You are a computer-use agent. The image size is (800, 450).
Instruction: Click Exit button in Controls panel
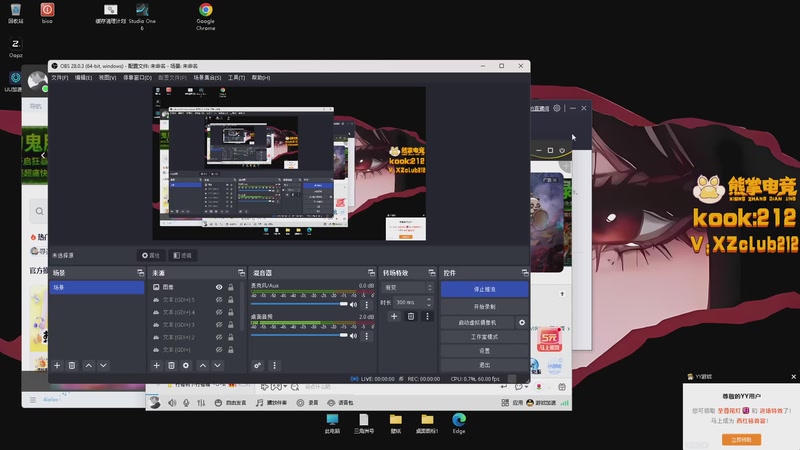pos(484,365)
